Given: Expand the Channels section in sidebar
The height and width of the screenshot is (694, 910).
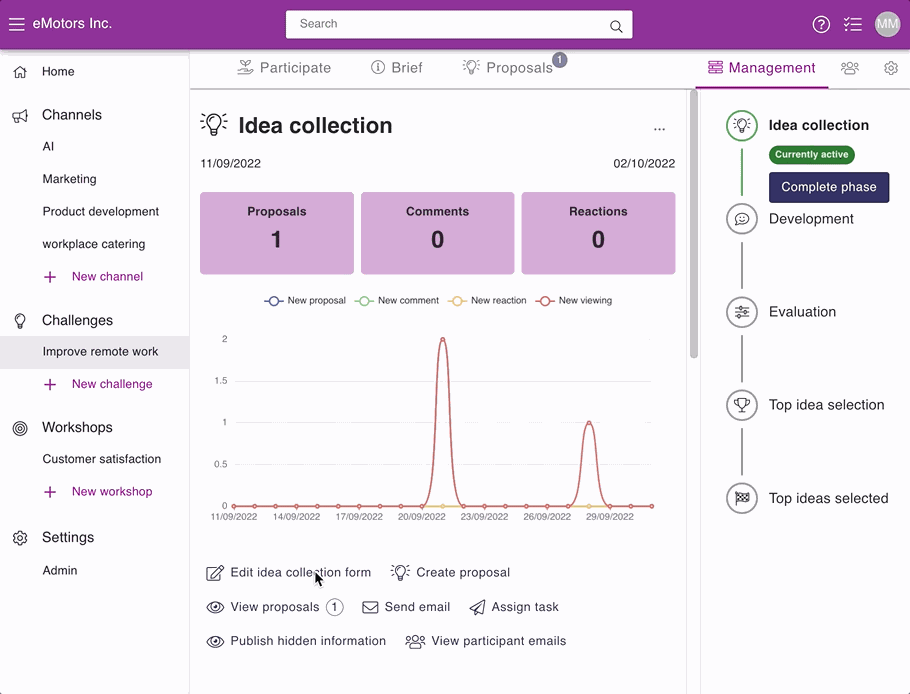Looking at the screenshot, I should tap(71, 115).
